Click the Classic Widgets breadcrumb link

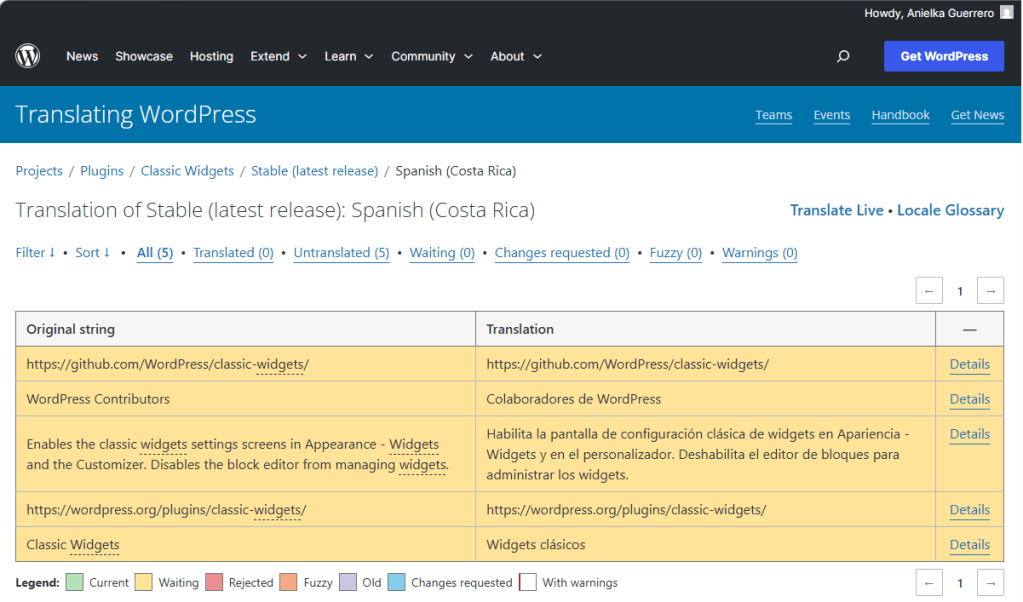point(187,171)
